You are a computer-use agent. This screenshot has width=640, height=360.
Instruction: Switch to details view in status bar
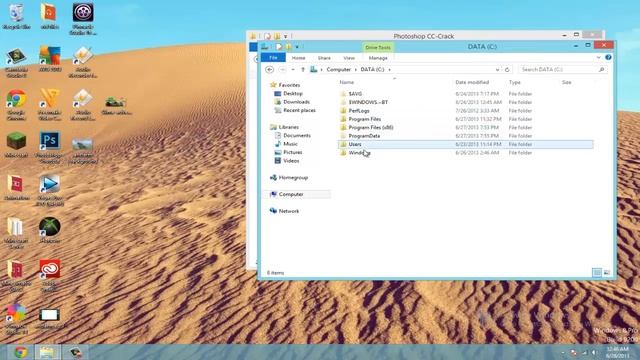pos(597,272)
